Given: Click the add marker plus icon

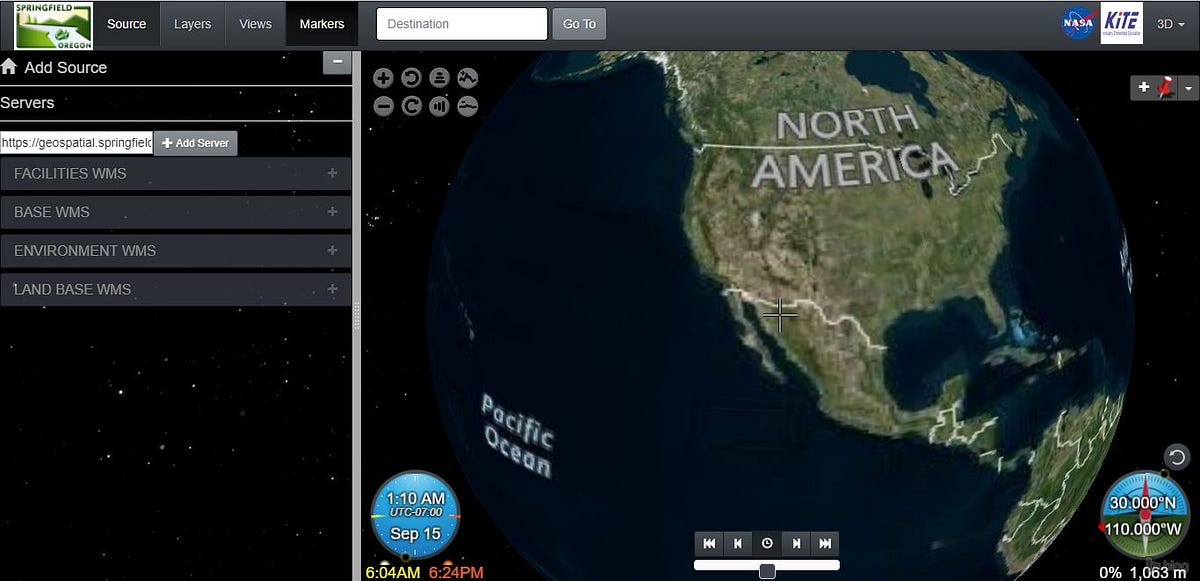Looking at the screenshot, I should coord(1143,88).
